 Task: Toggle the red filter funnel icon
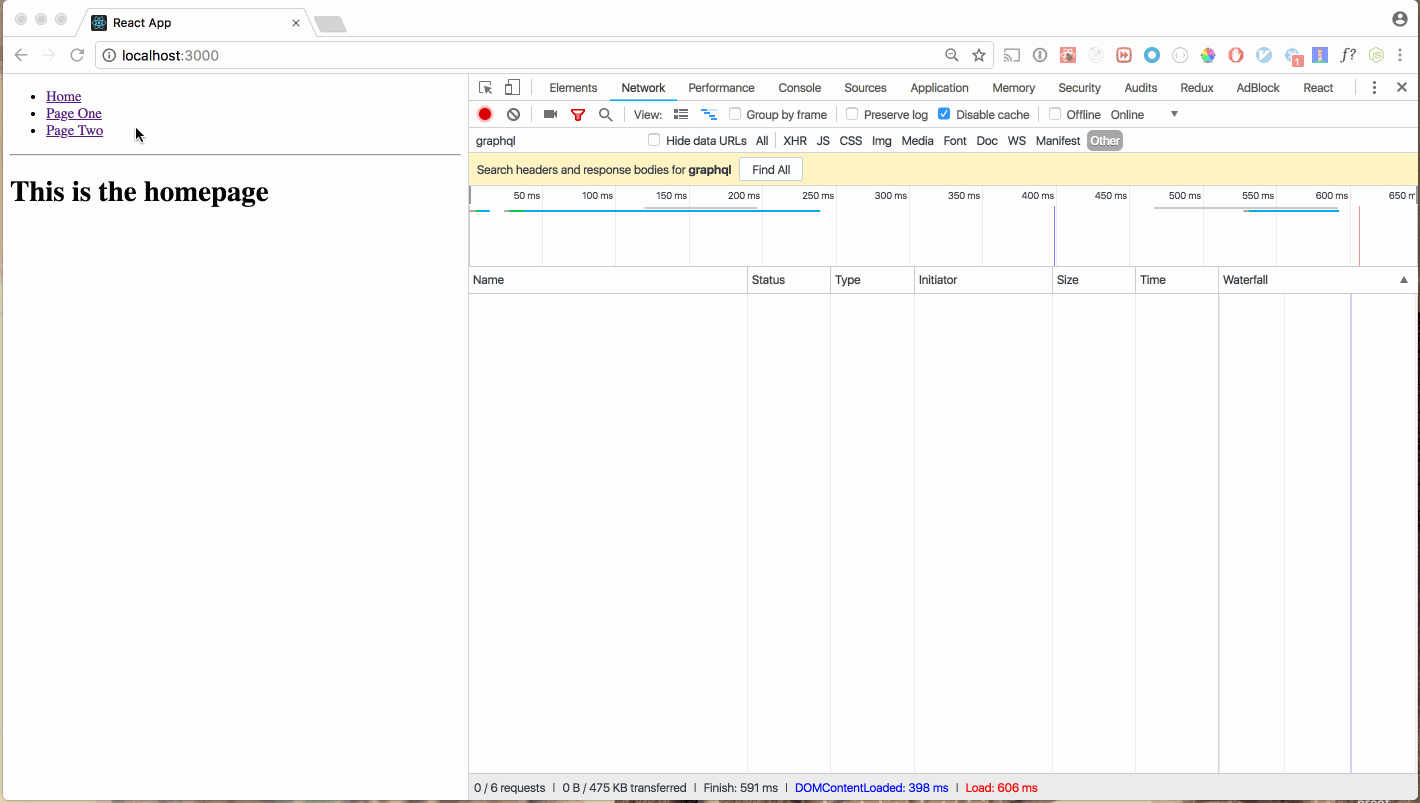click(x=577, y=115)
